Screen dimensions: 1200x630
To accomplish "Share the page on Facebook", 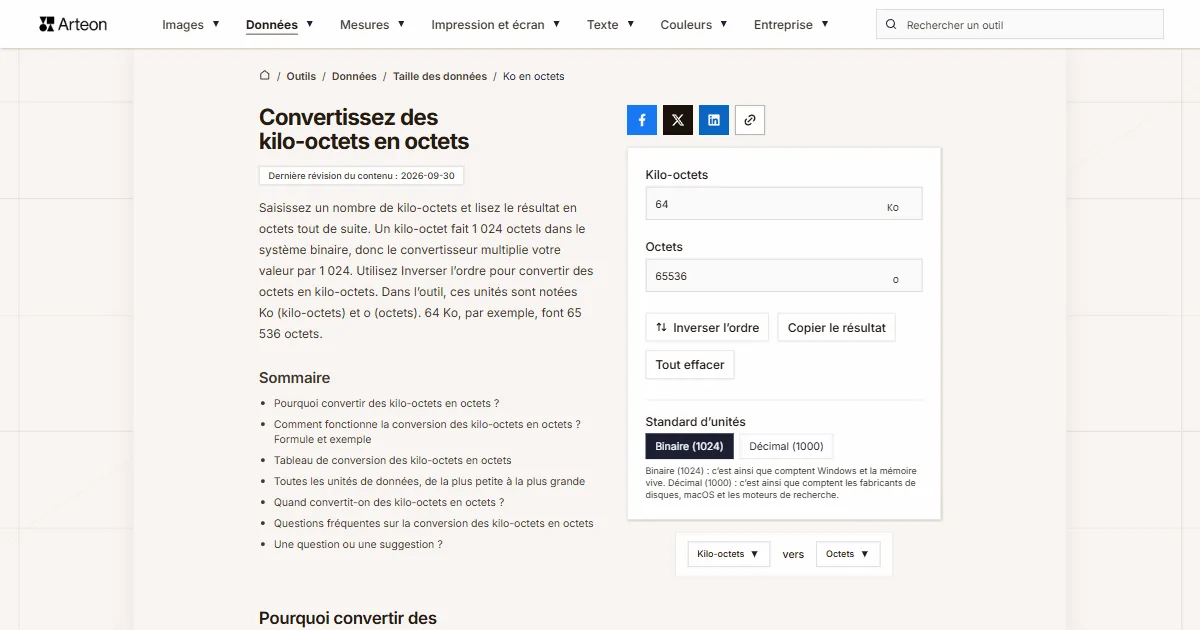I will [x=642, y=120].
